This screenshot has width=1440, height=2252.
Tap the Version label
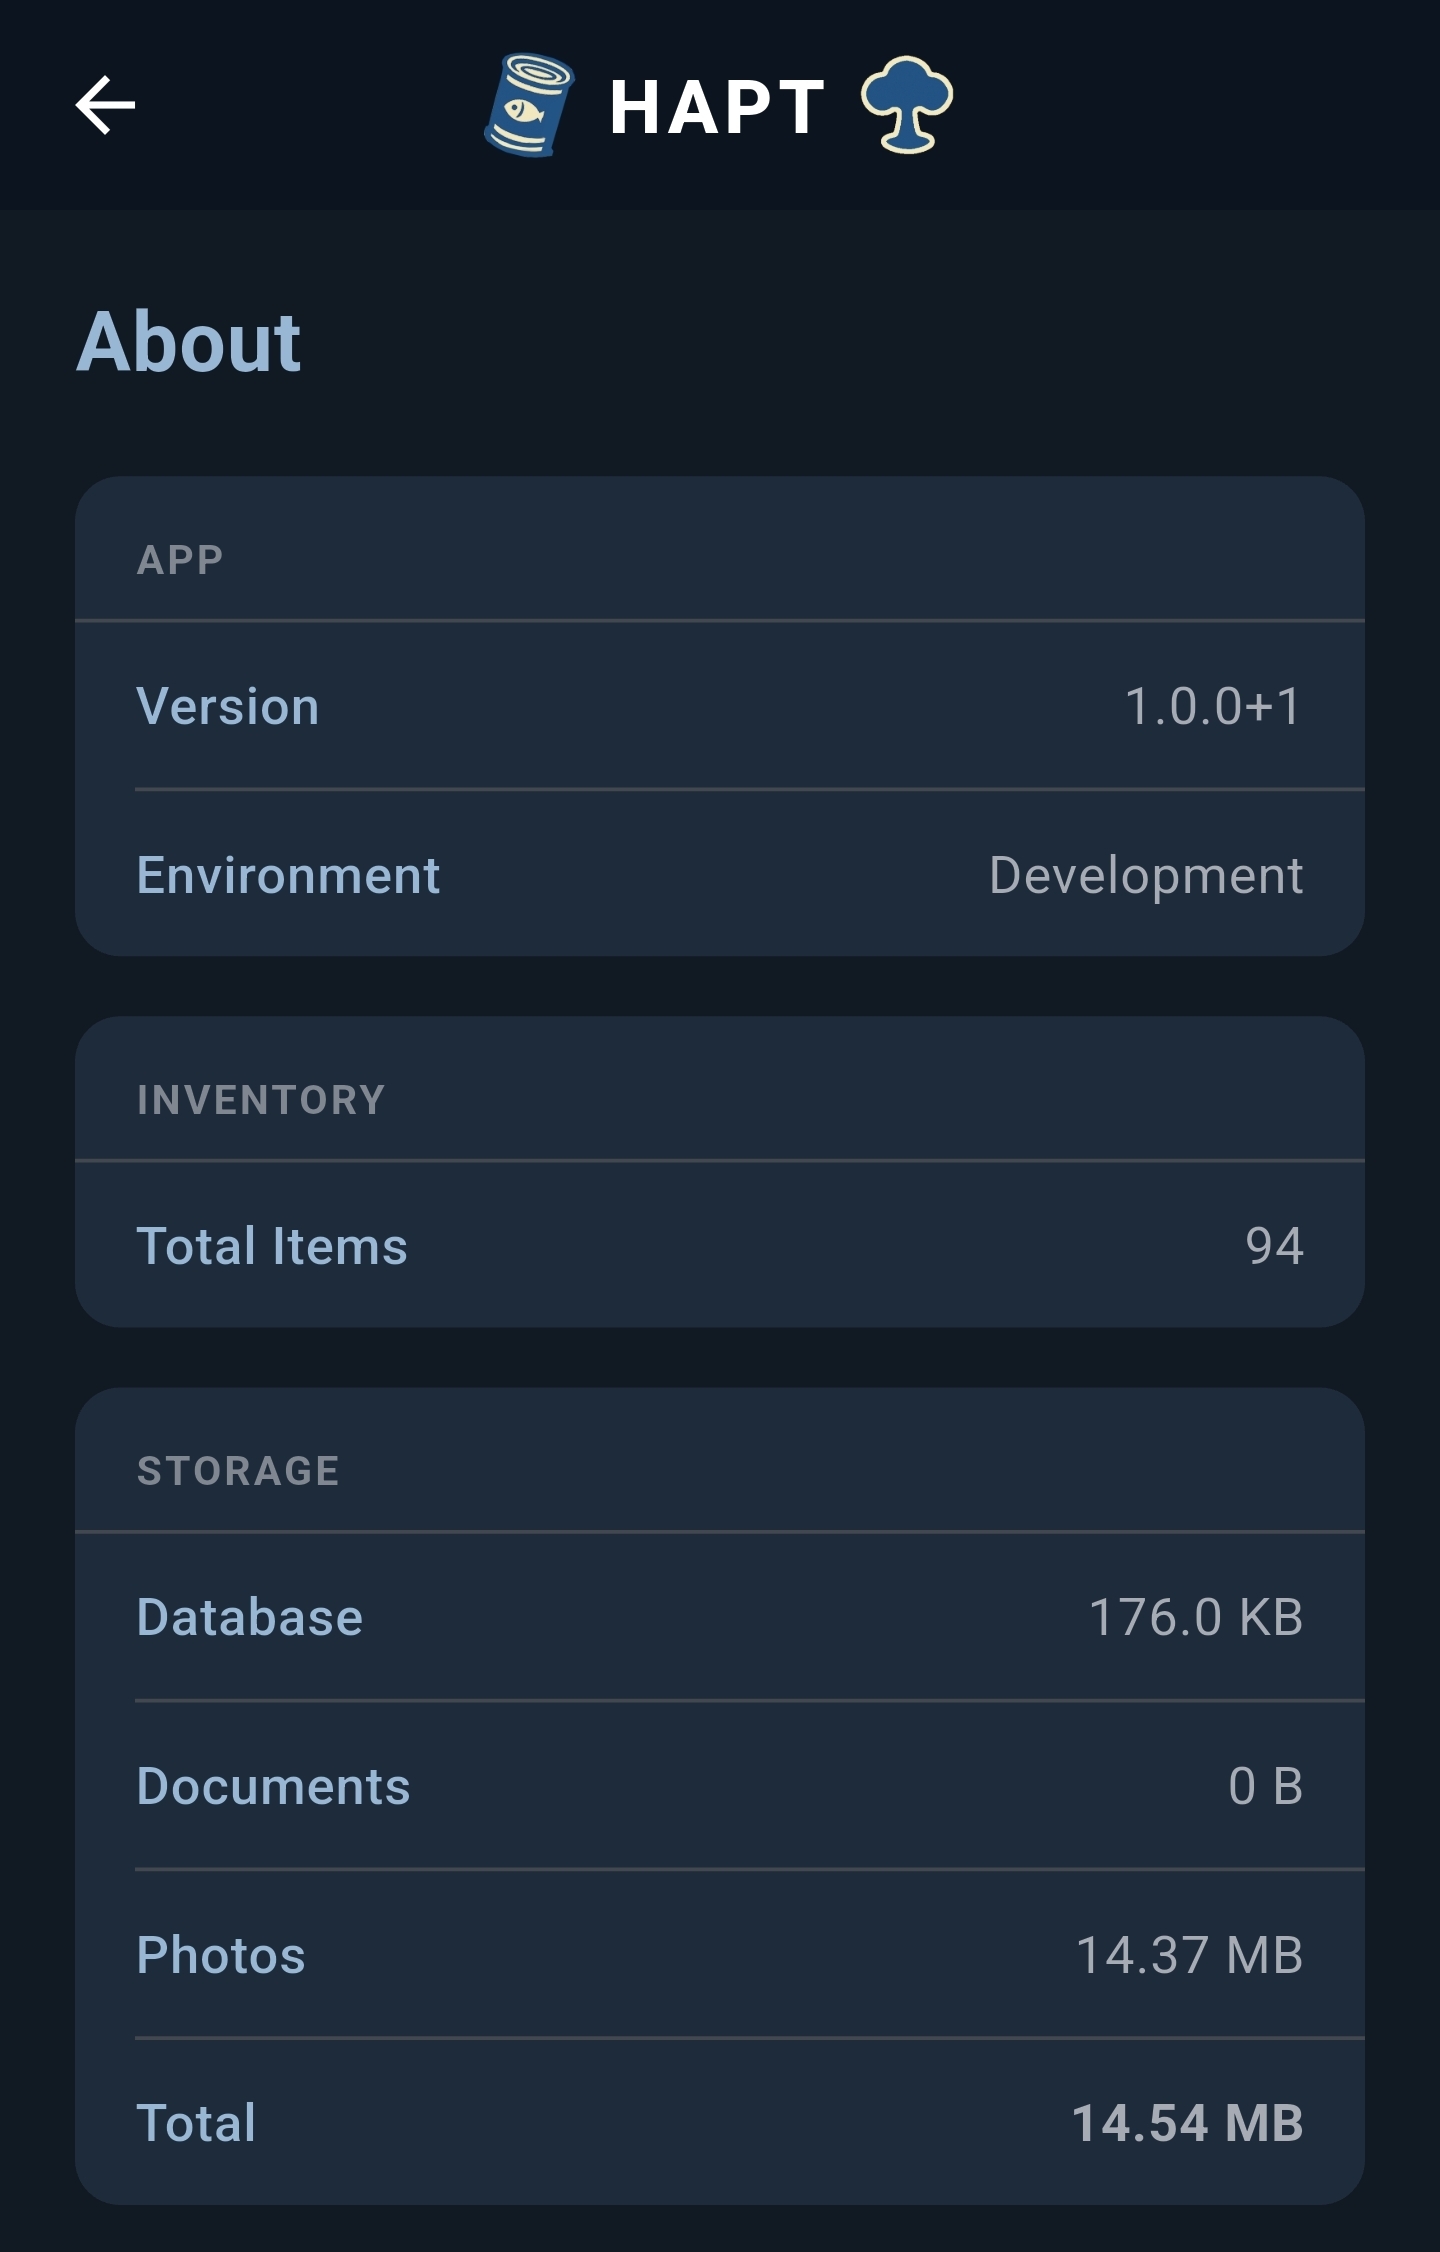[x=228, y=706]
